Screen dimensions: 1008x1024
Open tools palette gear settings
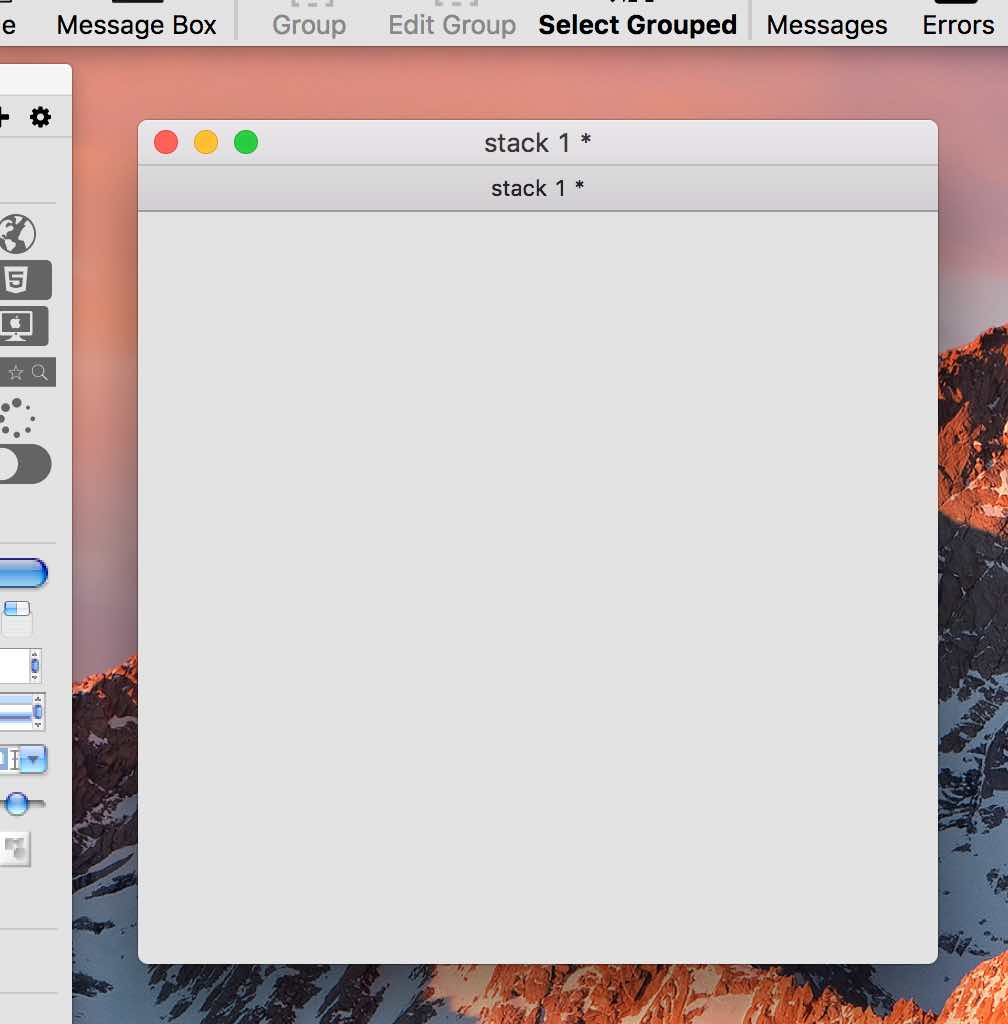40,118
